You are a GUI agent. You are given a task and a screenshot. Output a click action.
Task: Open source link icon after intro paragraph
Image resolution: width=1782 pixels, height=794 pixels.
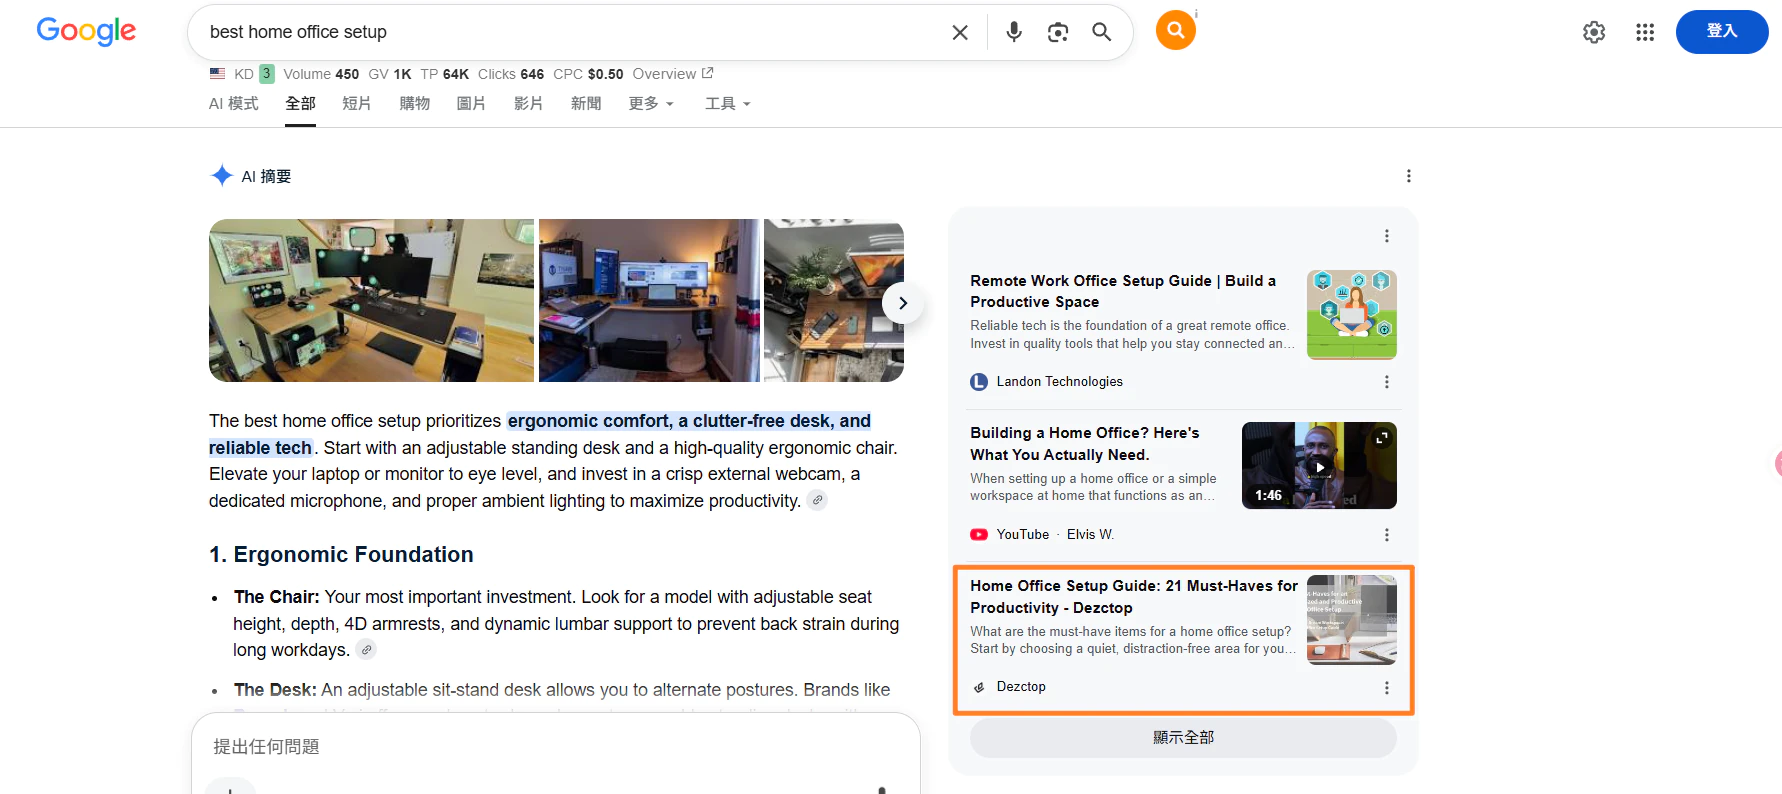(817, 500)
